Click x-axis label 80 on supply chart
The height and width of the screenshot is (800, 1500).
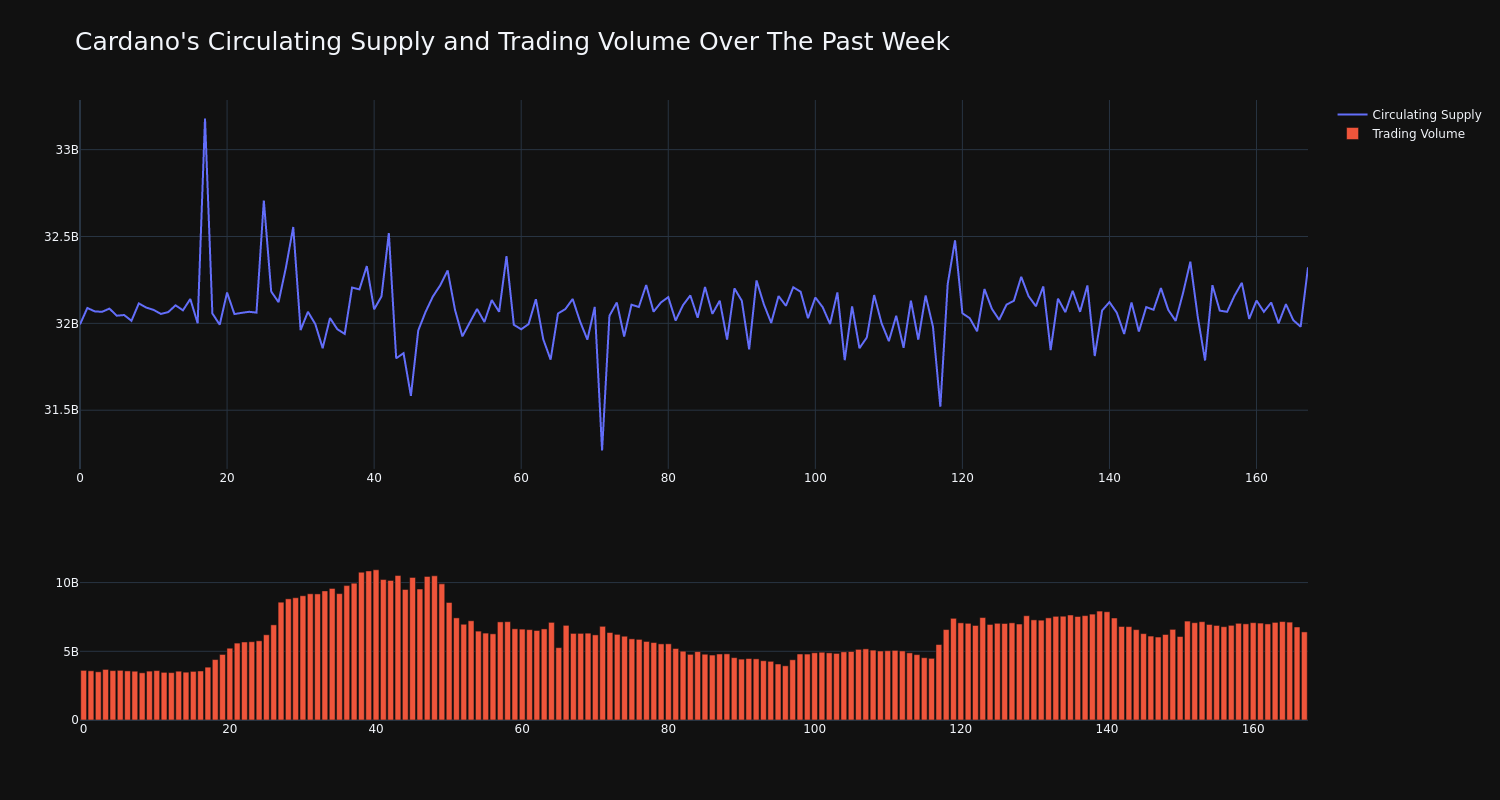point(668,478)
